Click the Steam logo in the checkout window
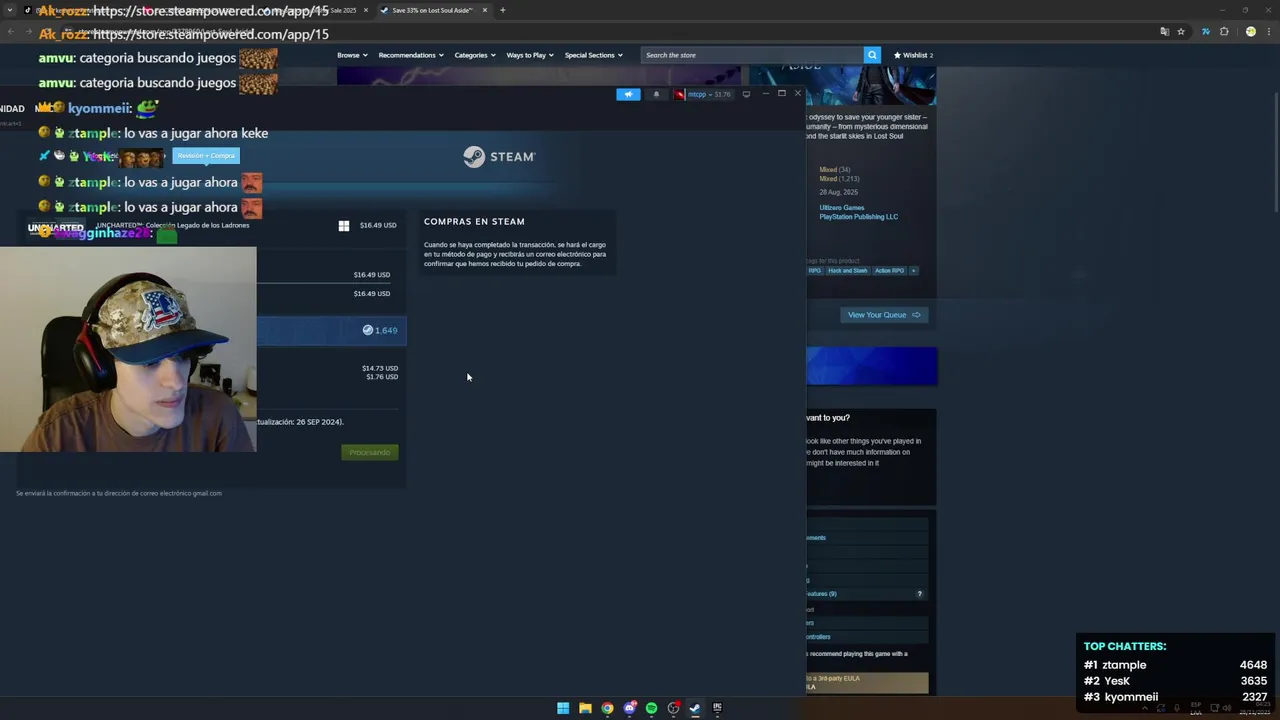 [499, 156]
